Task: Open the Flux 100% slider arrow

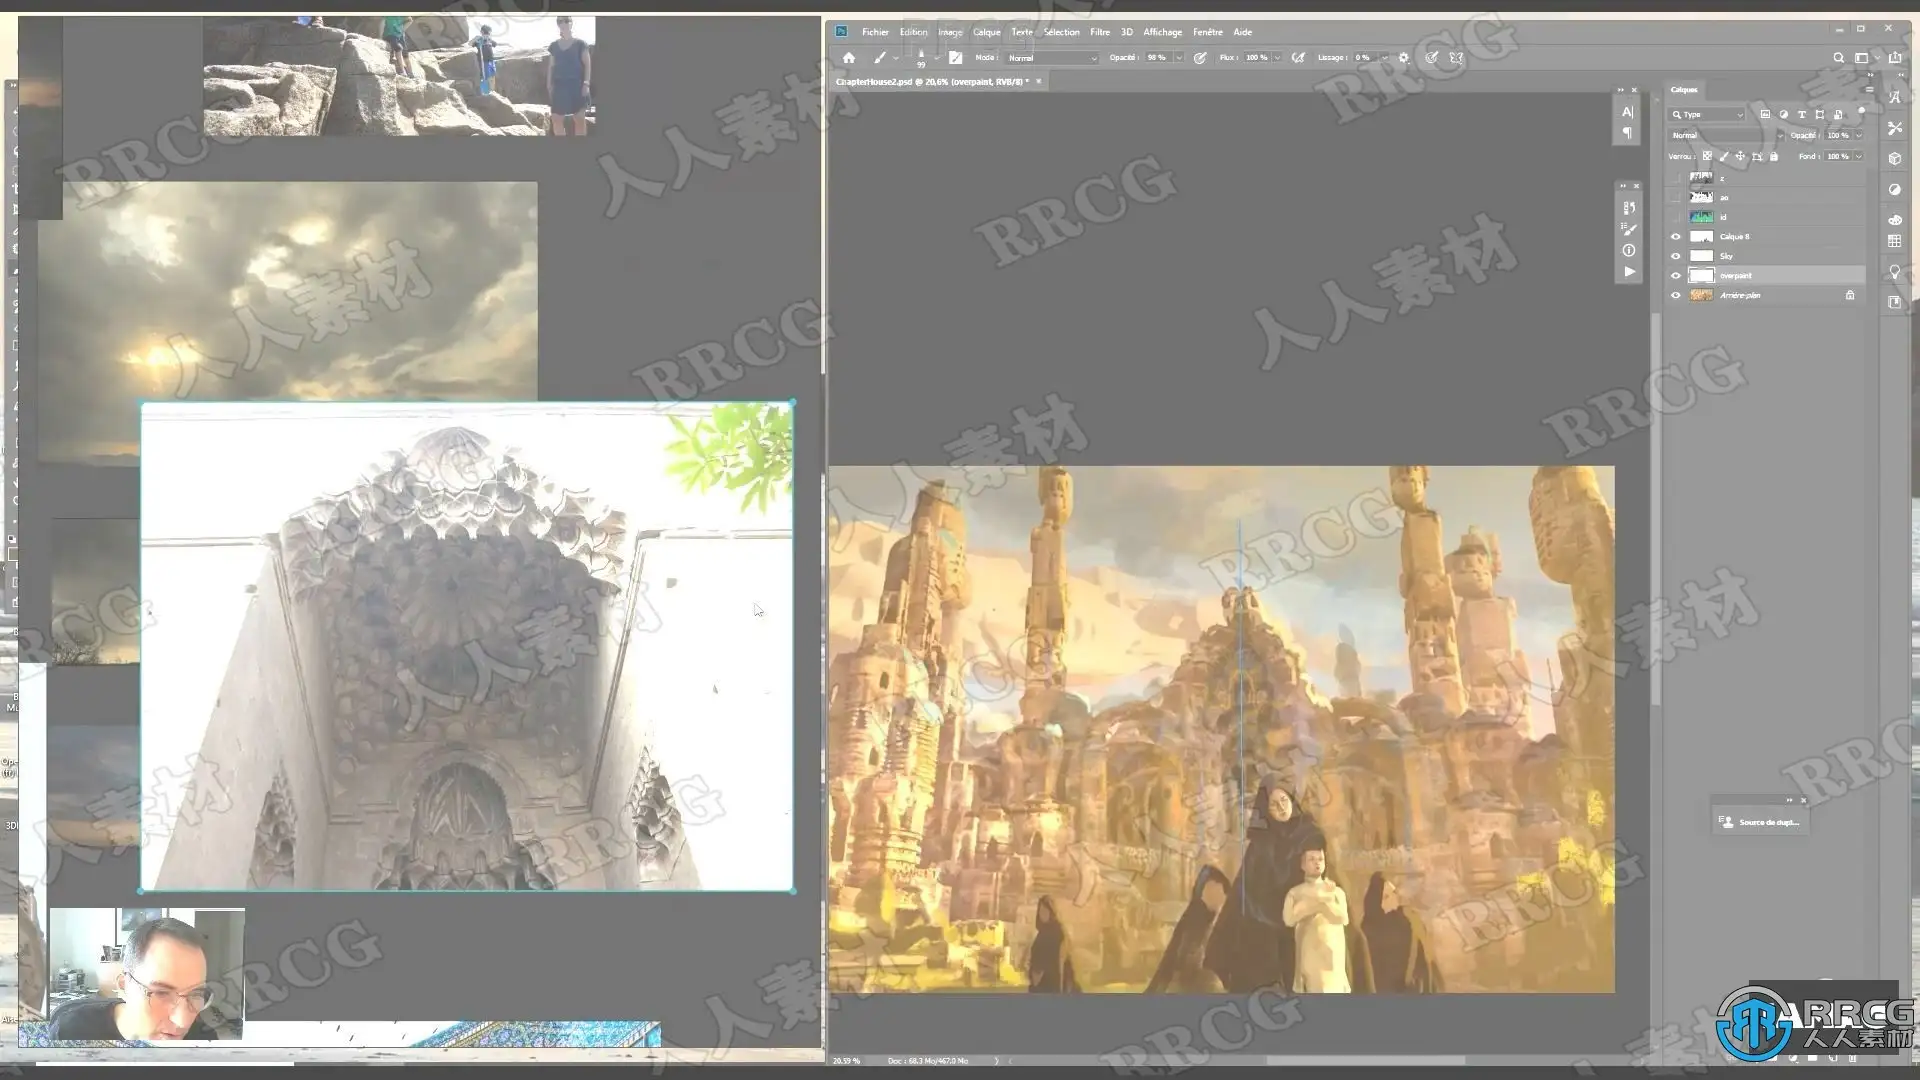Action: pyautogui.click(x=1277, y=58)
